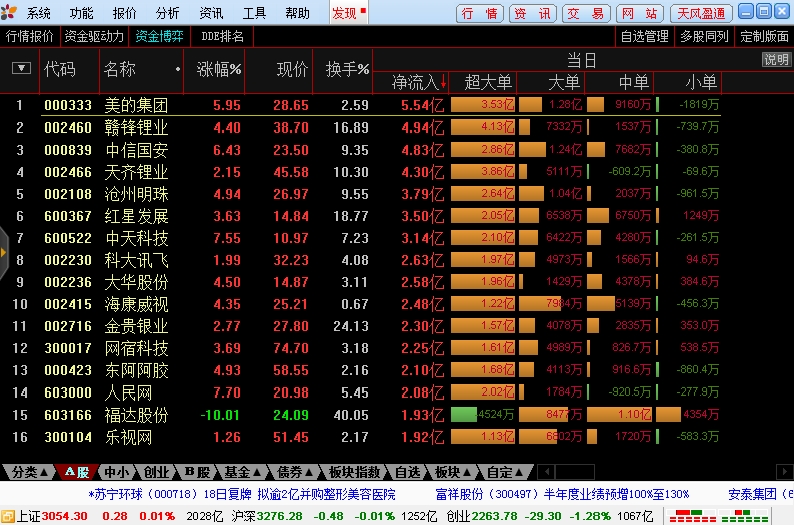Click the red marker next to 发现

[363, 10]
